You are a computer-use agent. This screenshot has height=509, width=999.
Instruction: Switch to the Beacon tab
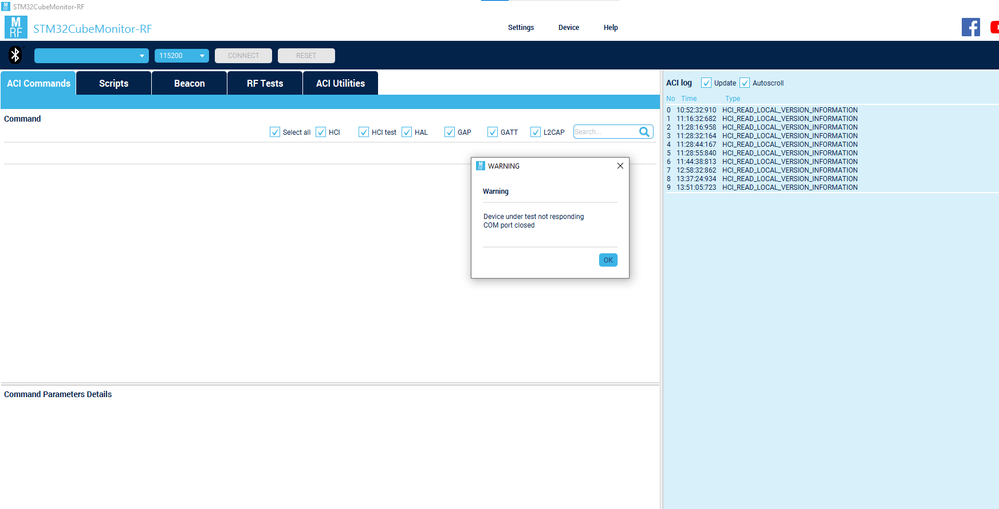(189, 83)
